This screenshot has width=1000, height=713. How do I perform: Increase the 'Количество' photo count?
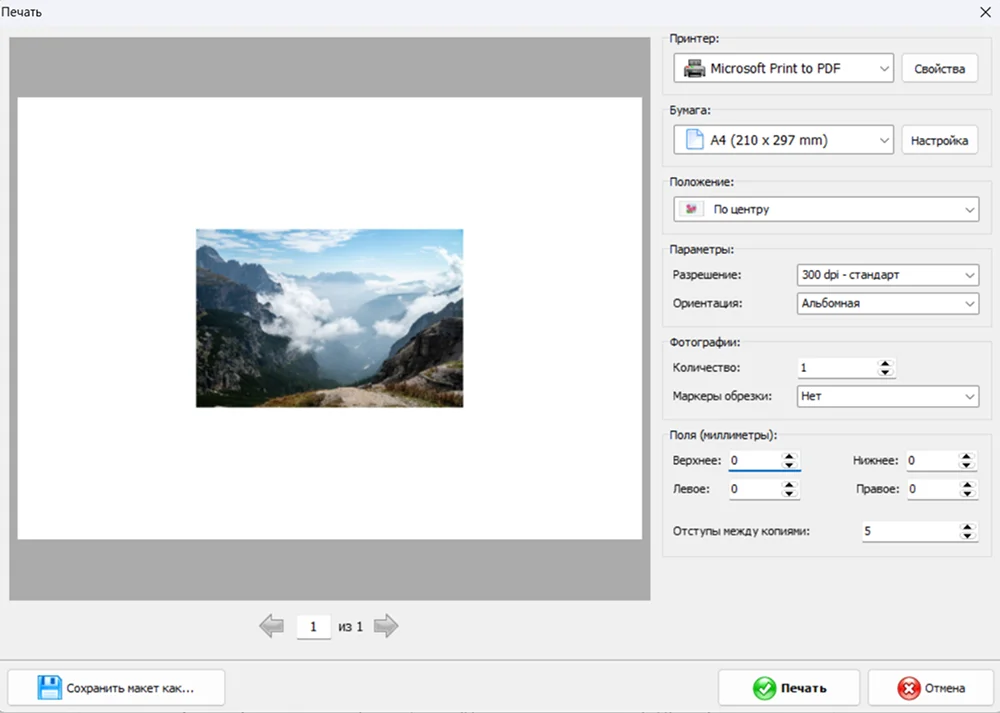885,364
